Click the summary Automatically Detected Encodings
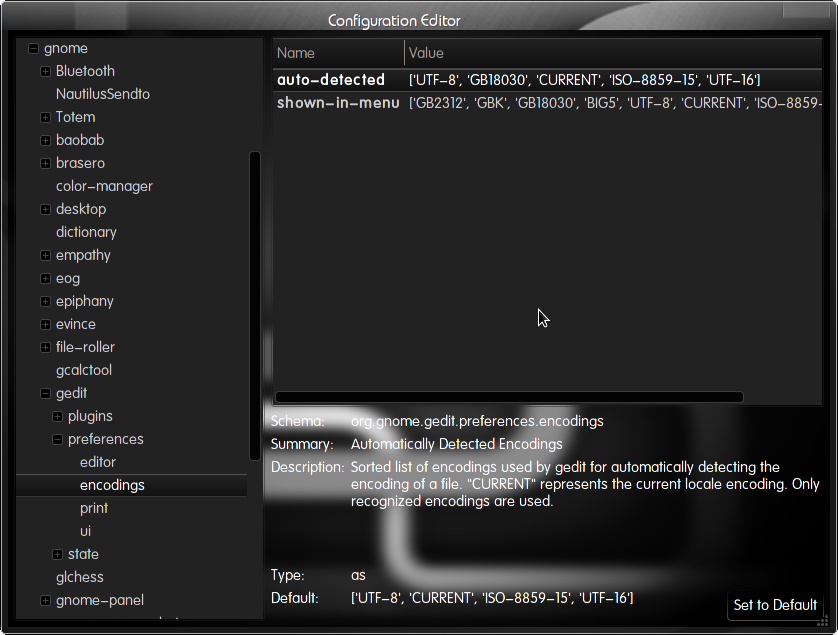Viewport: 838px width, 635px height. pos(456,444)
